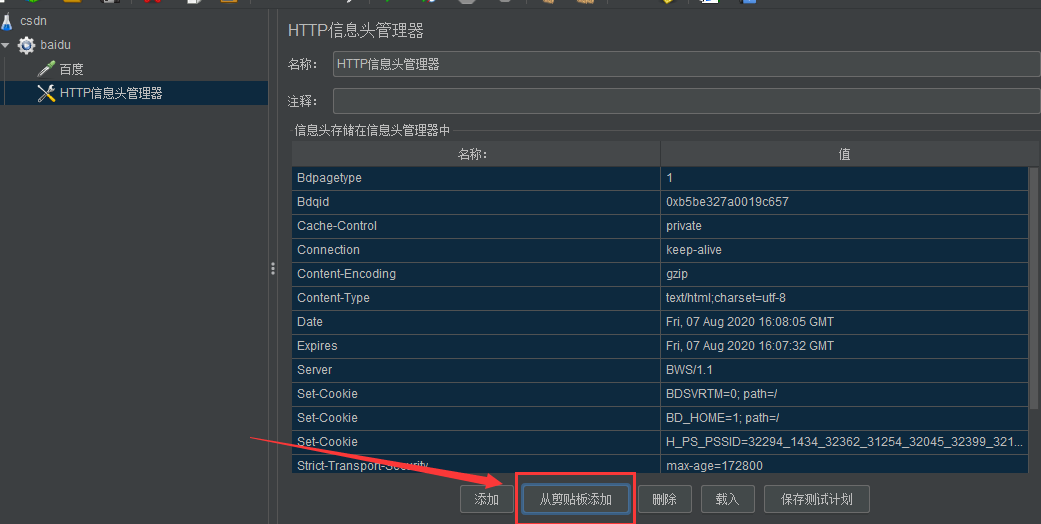Select the Bdpagetype name cell
Screen dimensions: 1041x524
[x=476, y=178]
